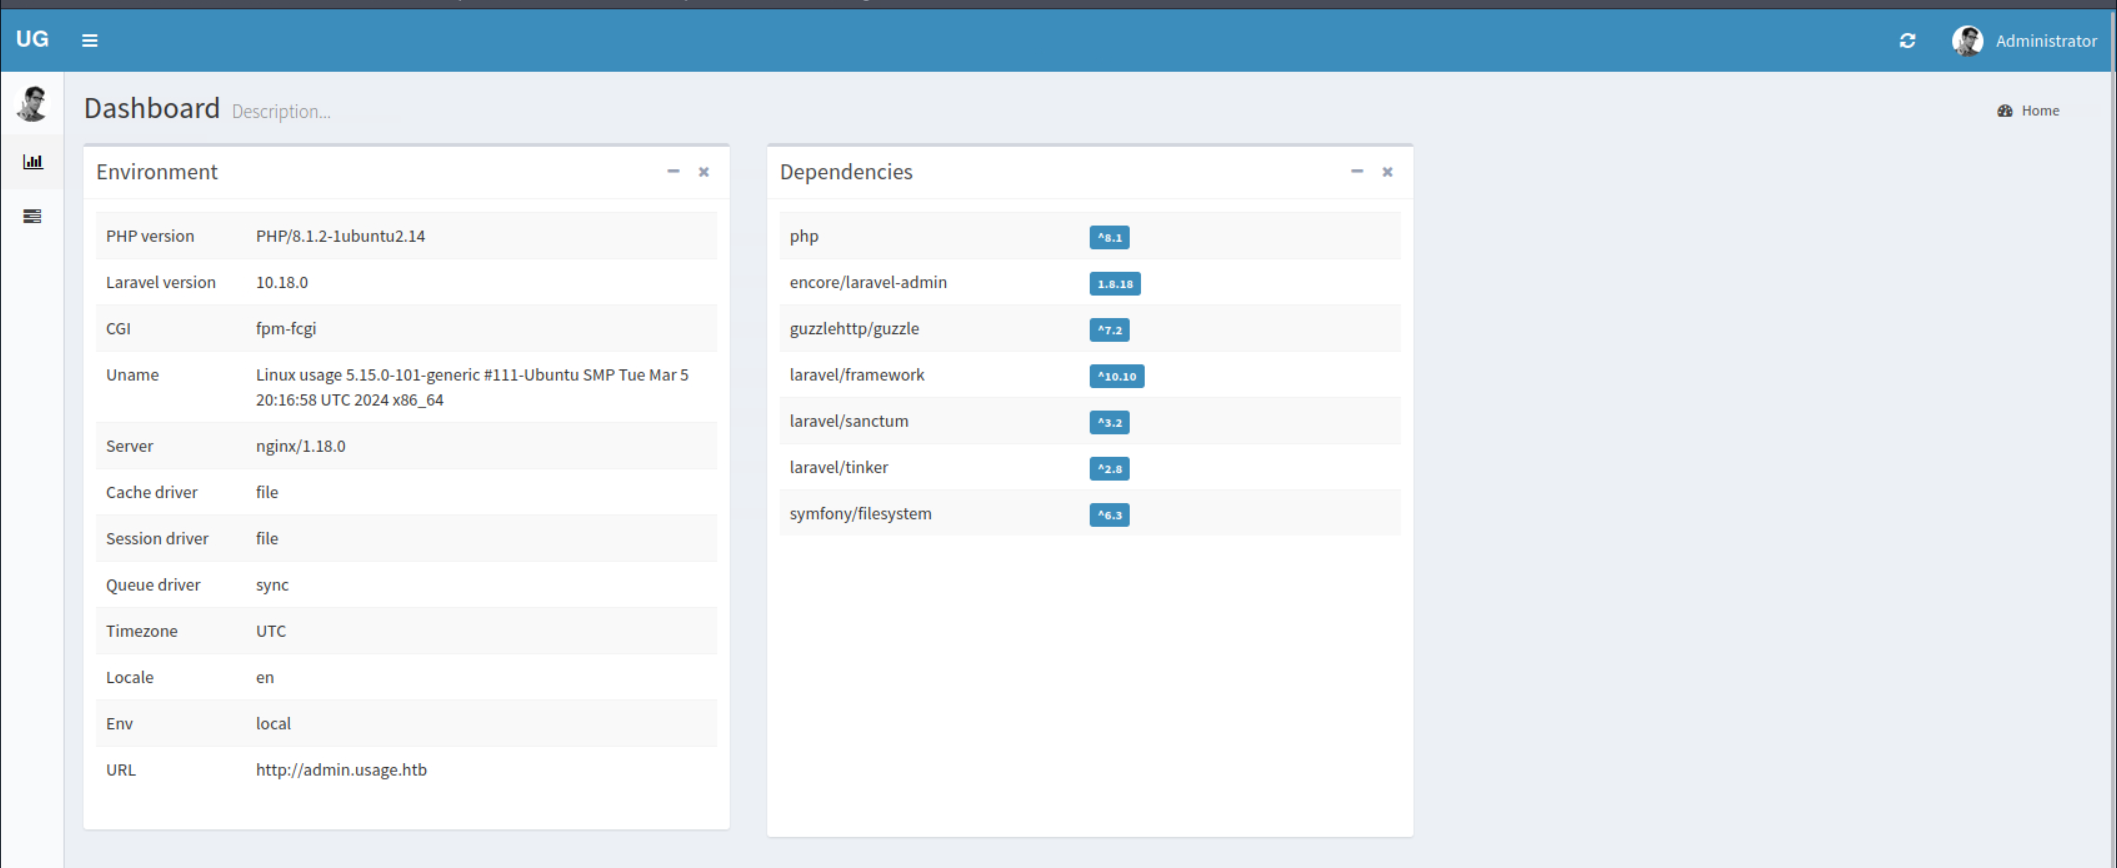The image size is (2117, 868).
Task: Open the Administrator user dropdown
Action: [x=2045, y=41]
